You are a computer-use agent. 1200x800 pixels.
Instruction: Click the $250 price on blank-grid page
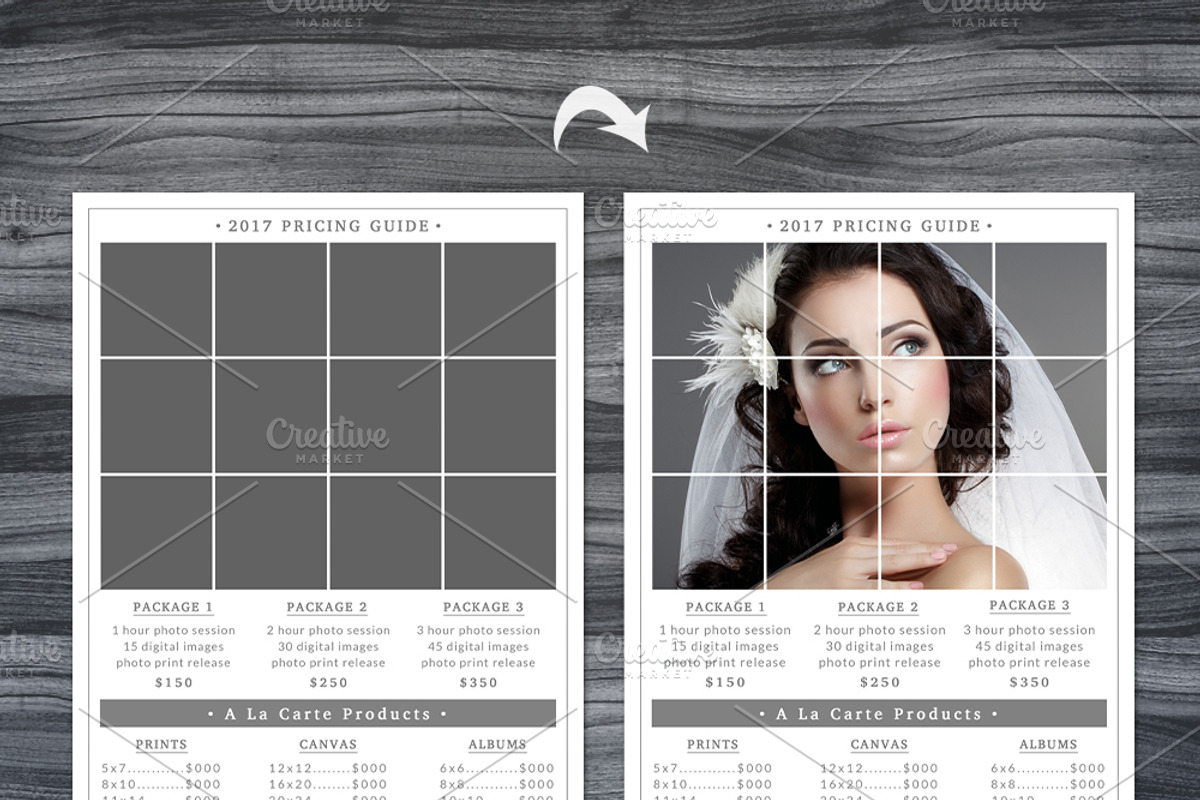pyautogui.click(x=328, y=683)
